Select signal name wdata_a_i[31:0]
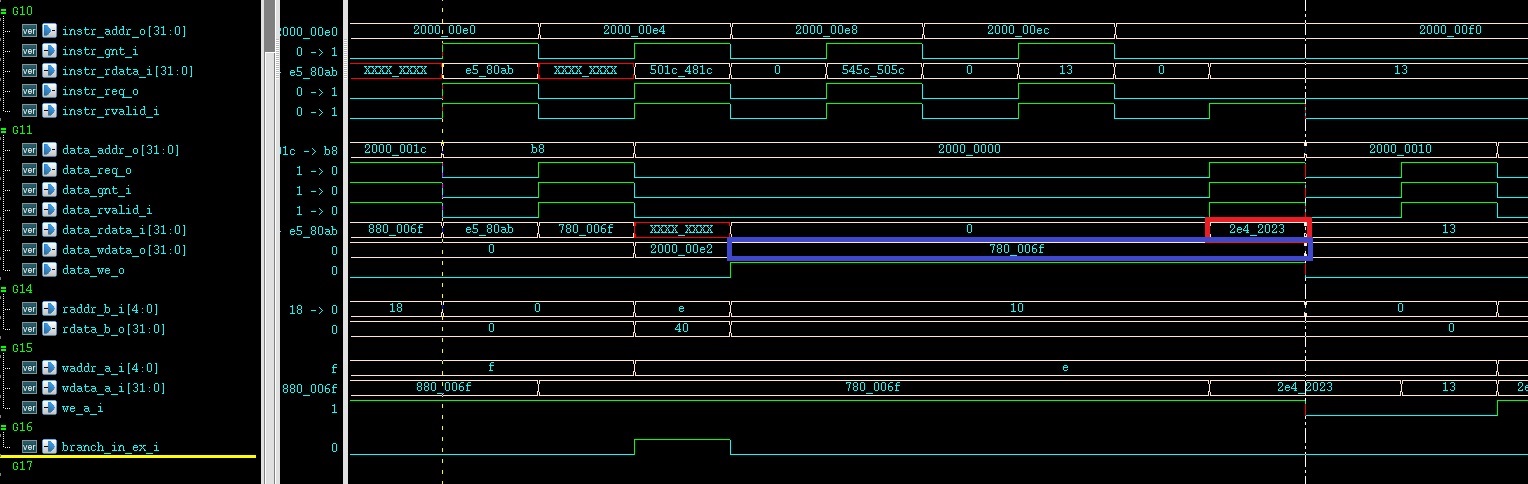Viewport: 1528px width, 484px height. 114,388
